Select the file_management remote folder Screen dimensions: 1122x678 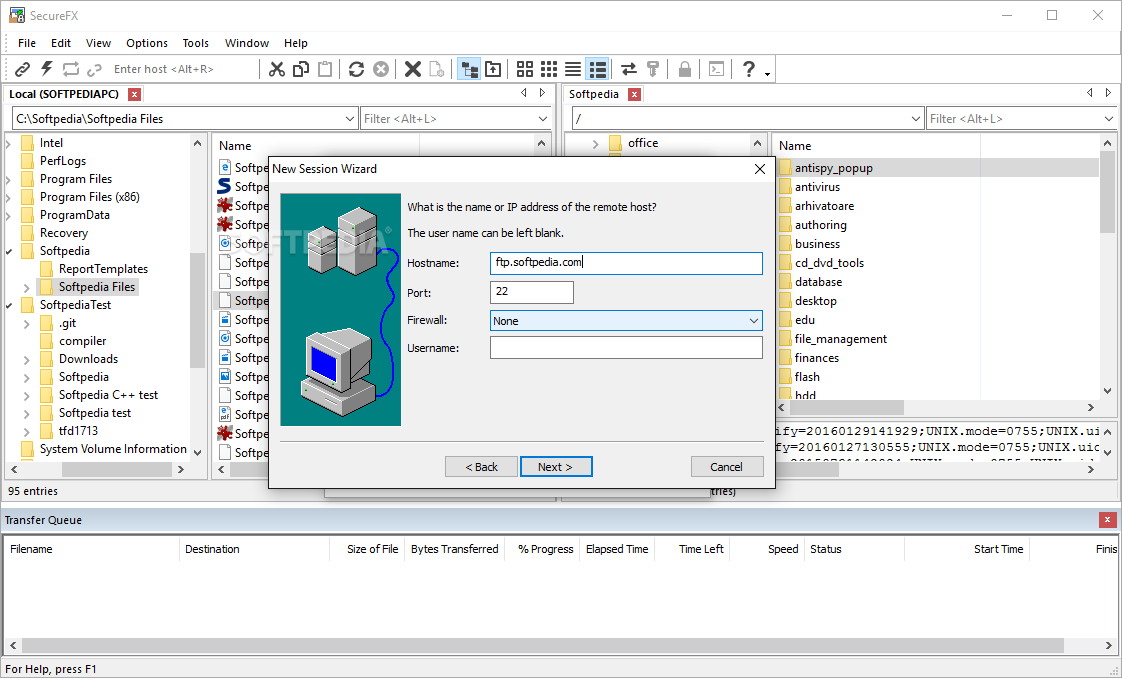pos(841,339)
